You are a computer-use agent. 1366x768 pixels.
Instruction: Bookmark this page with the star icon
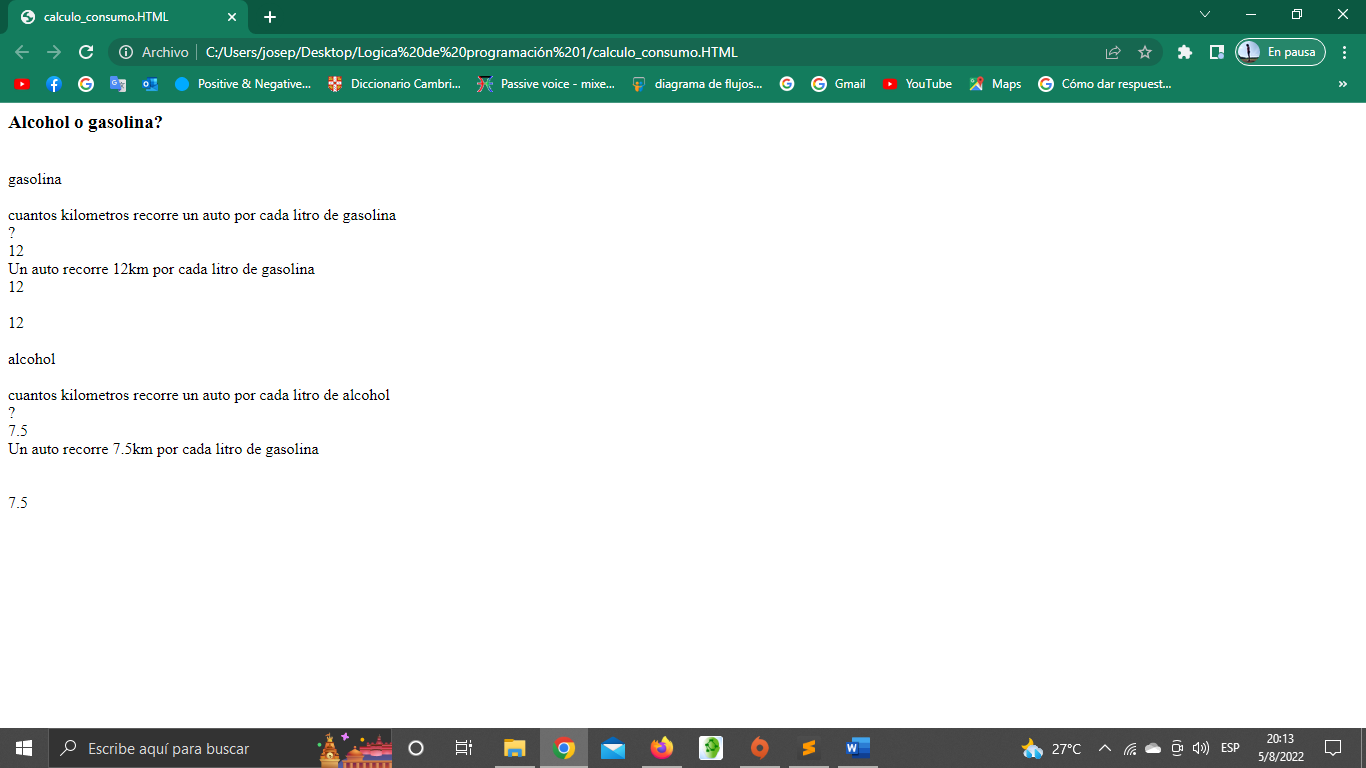tap(1145, 52)
